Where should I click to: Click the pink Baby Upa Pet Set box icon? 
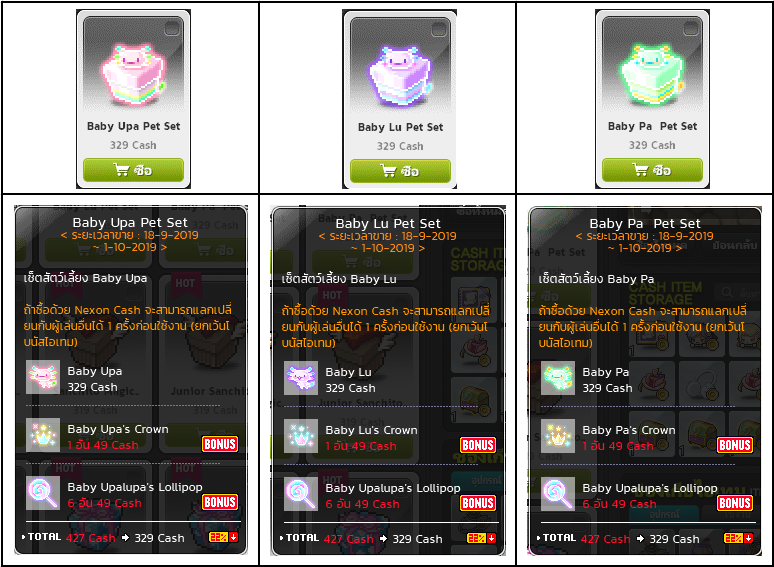[x=133, y=75]
